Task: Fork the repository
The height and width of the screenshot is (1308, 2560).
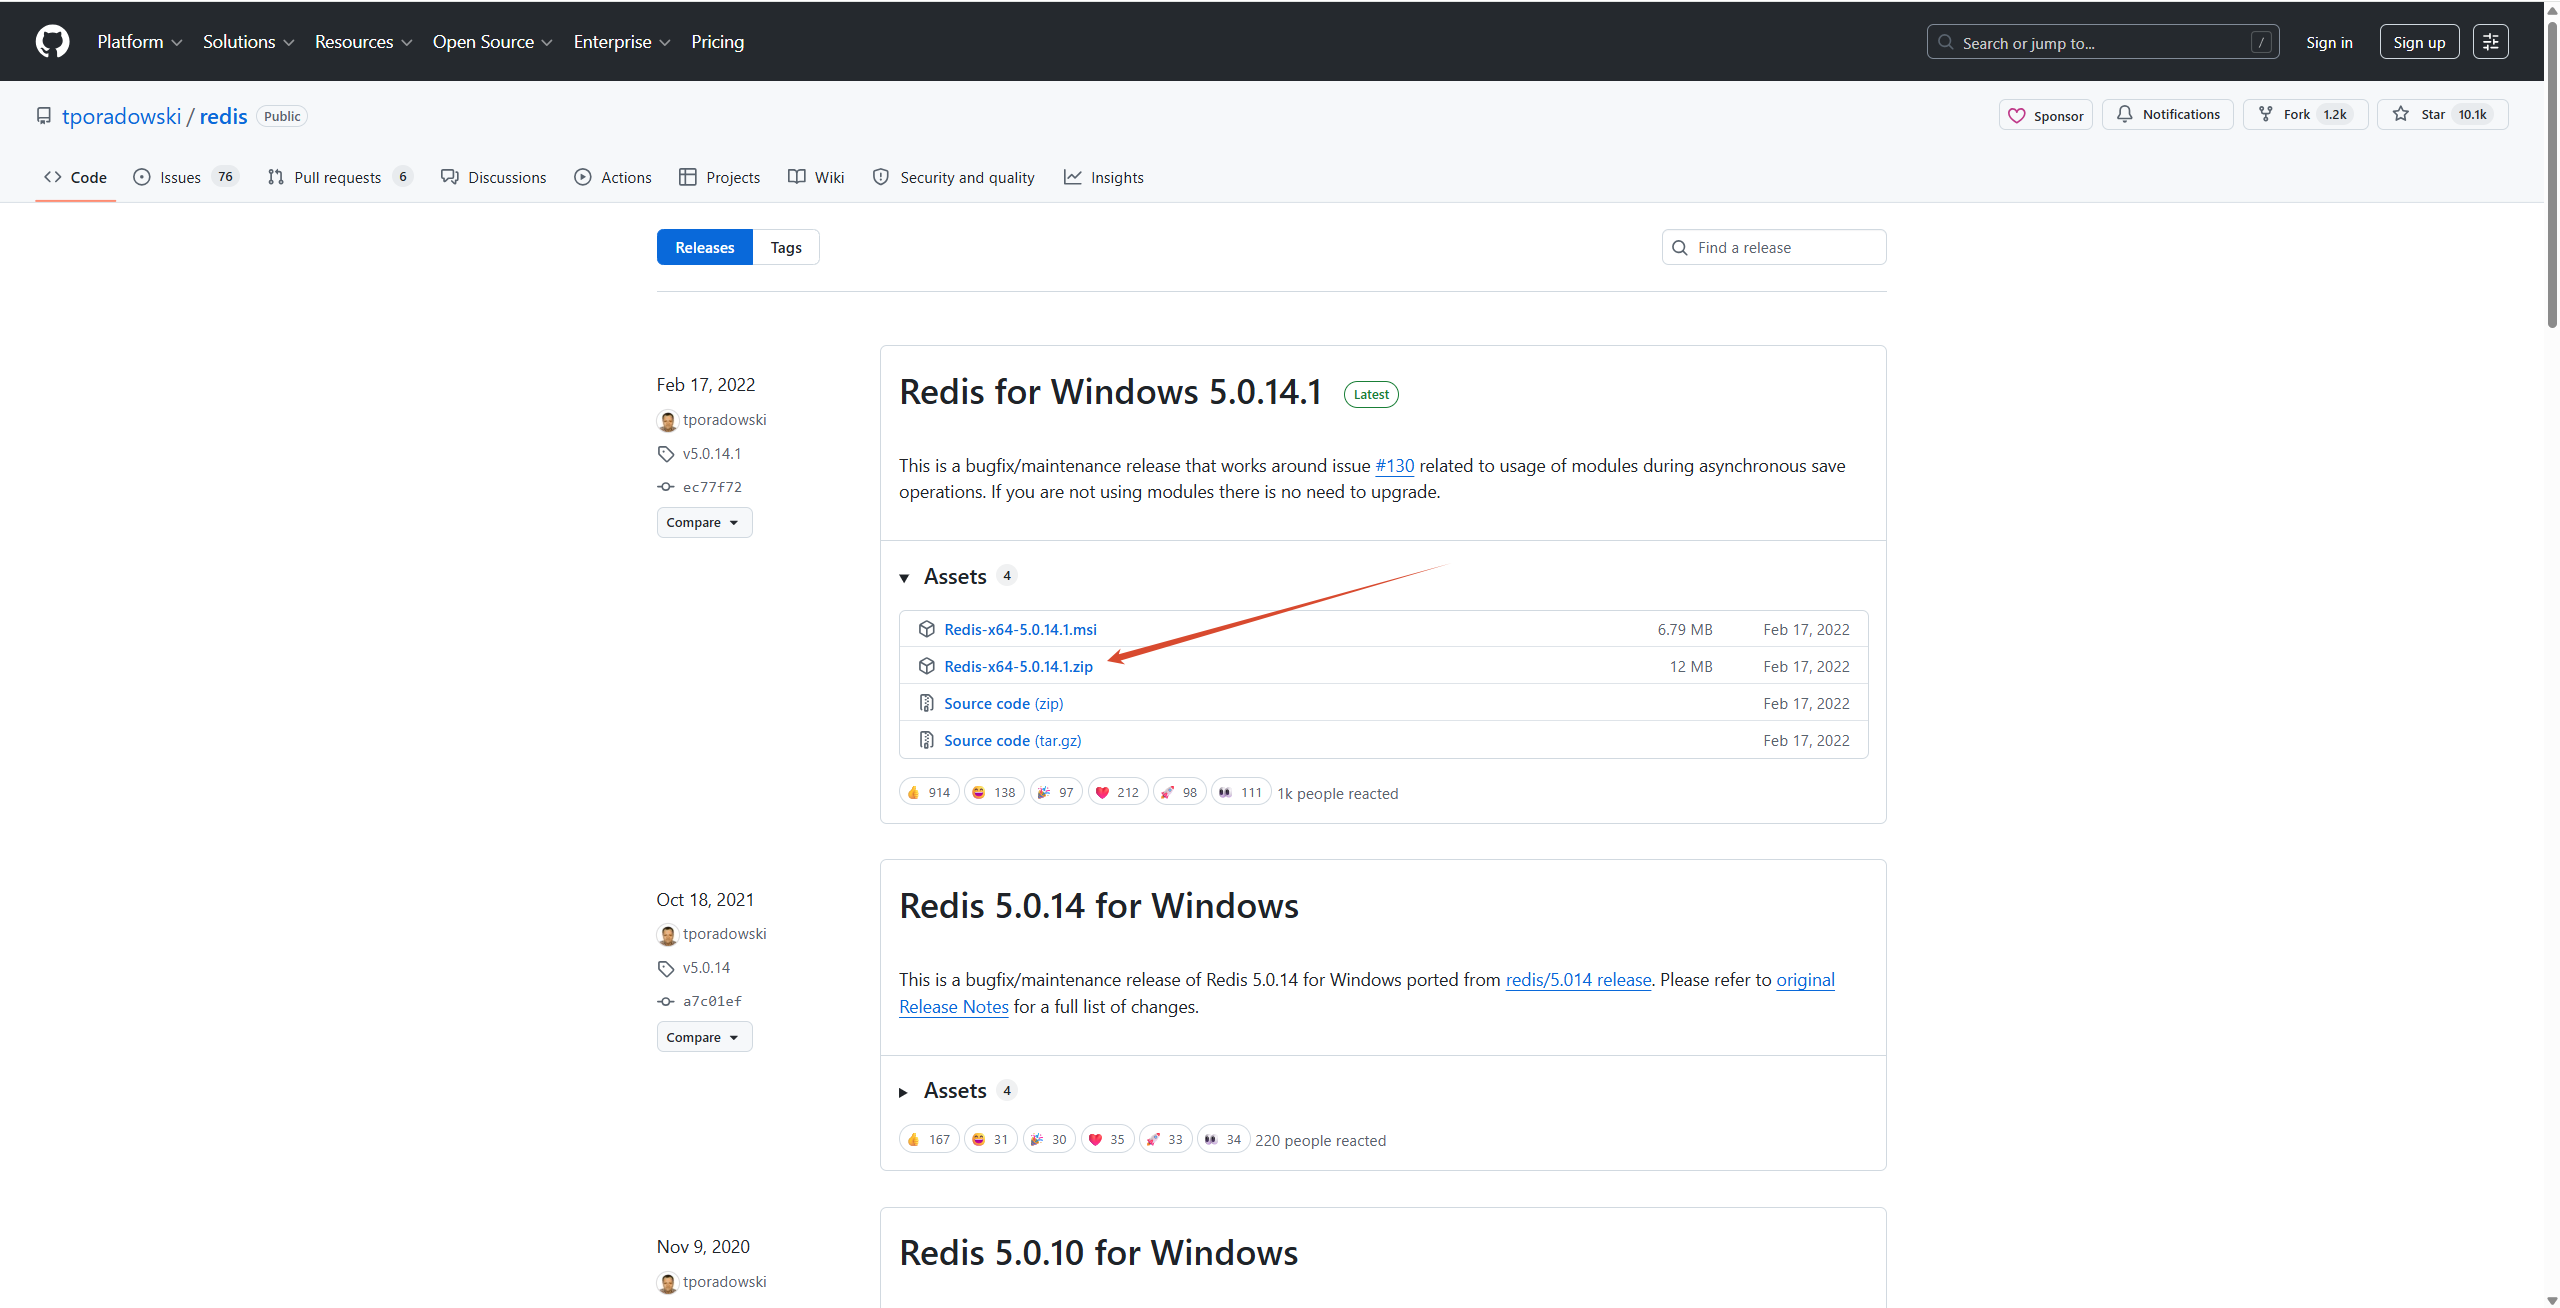Action: pos(2304,115)
